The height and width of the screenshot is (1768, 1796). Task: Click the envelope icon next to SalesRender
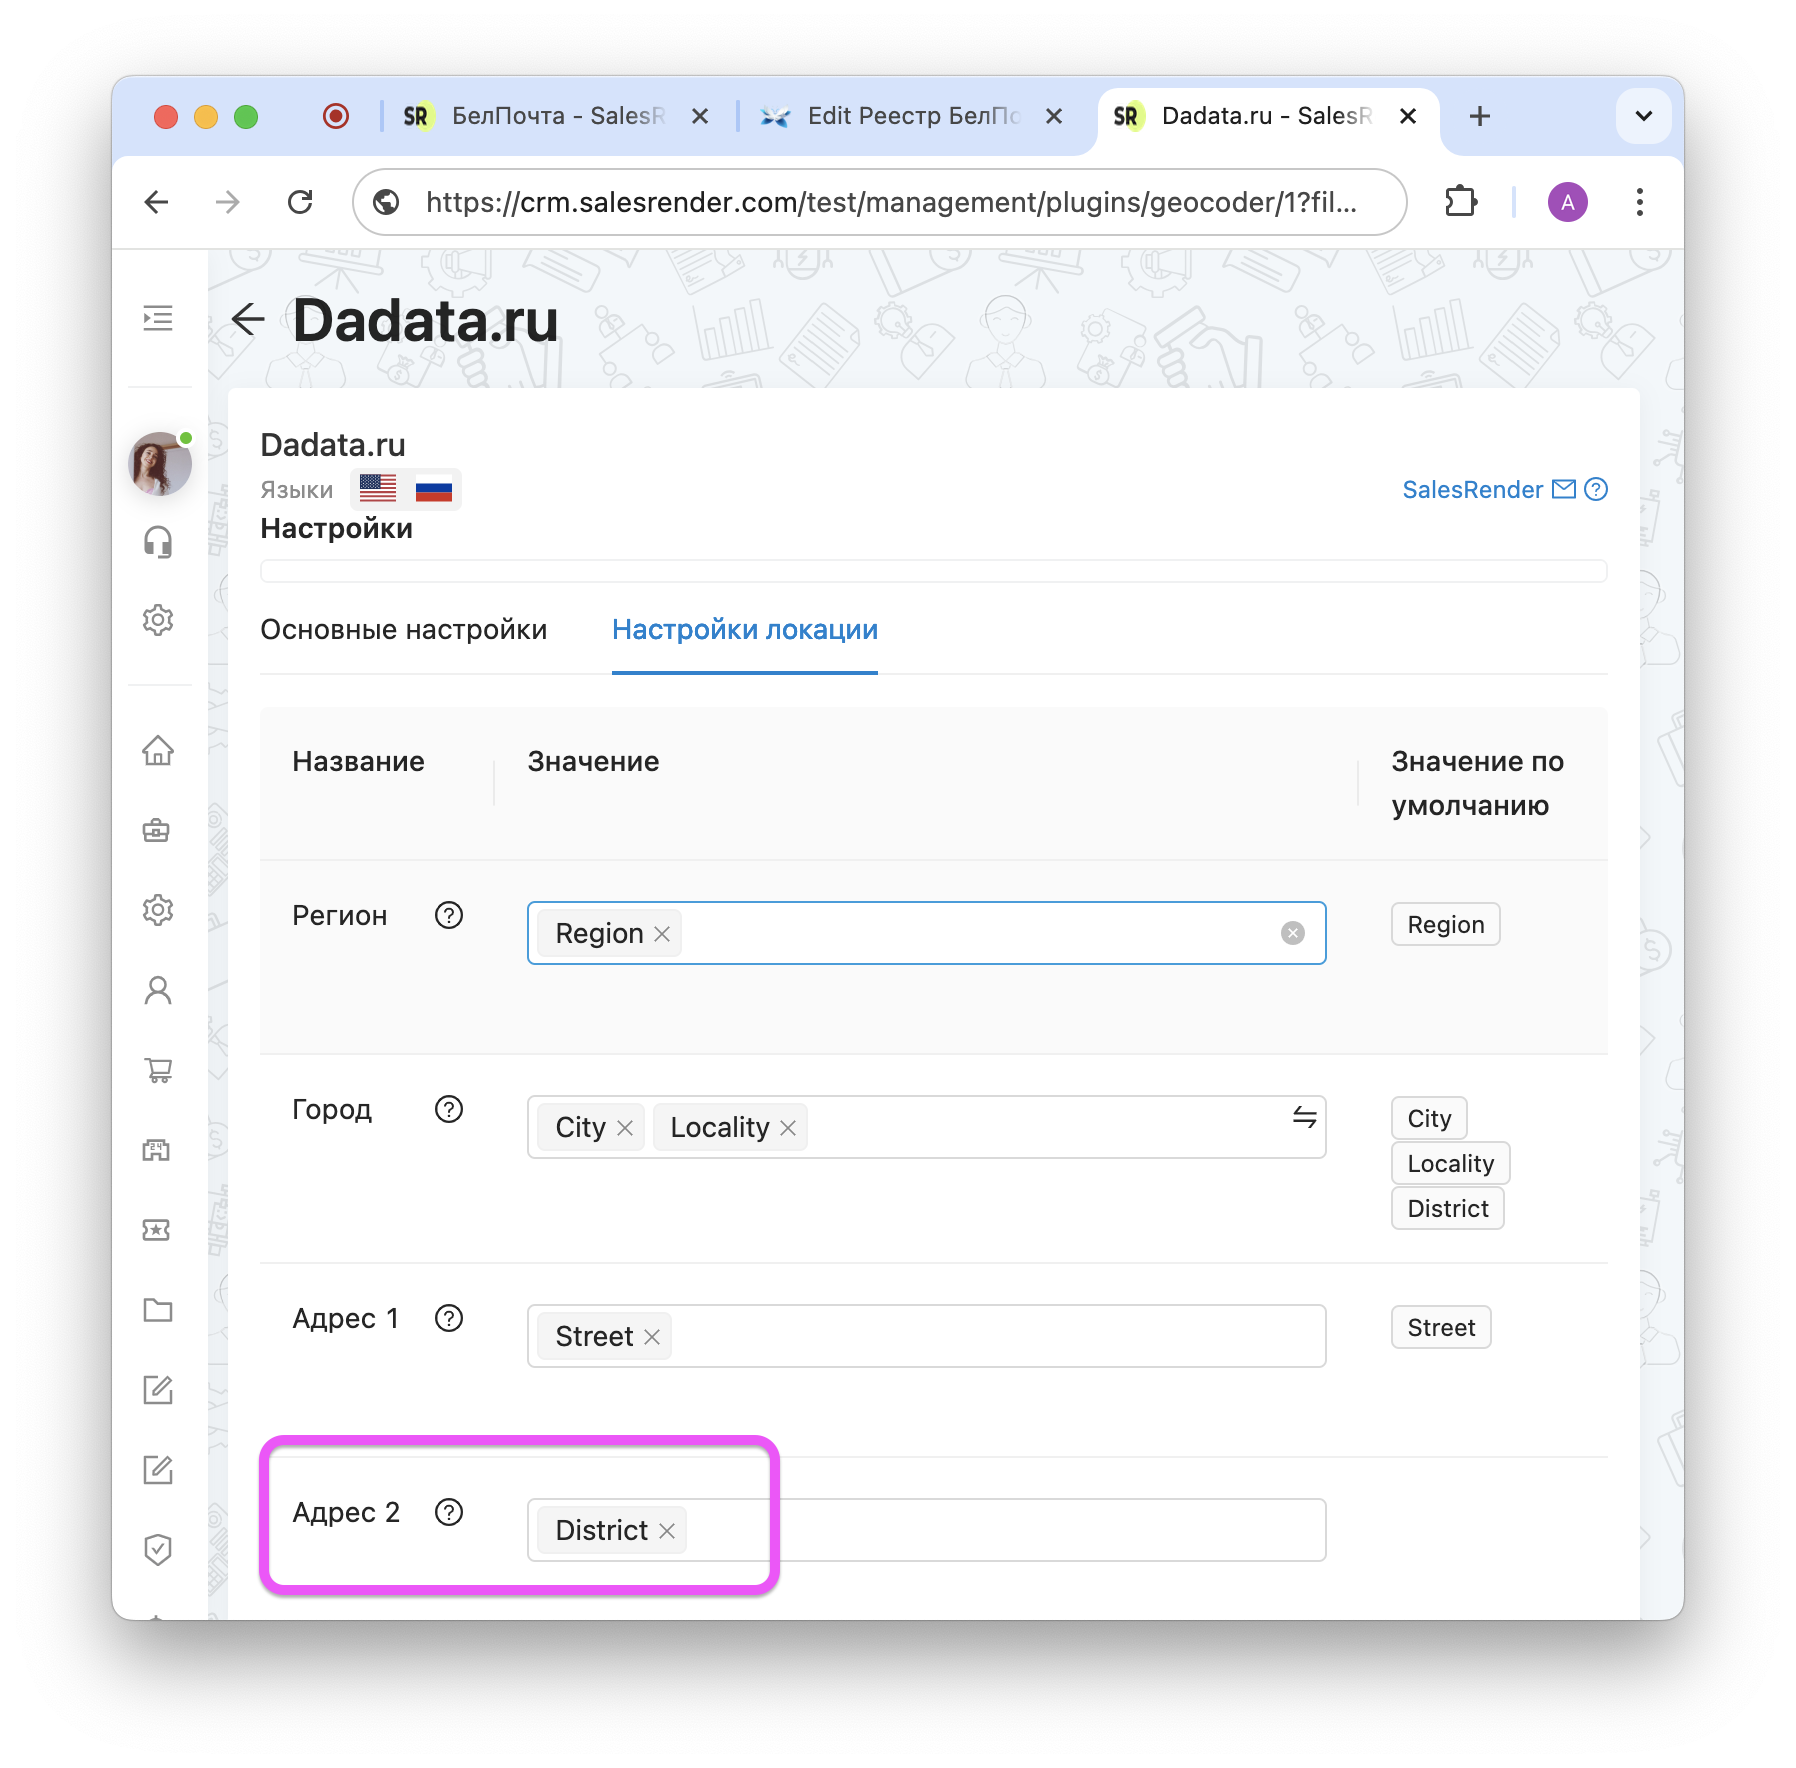tap(1563, 489)
